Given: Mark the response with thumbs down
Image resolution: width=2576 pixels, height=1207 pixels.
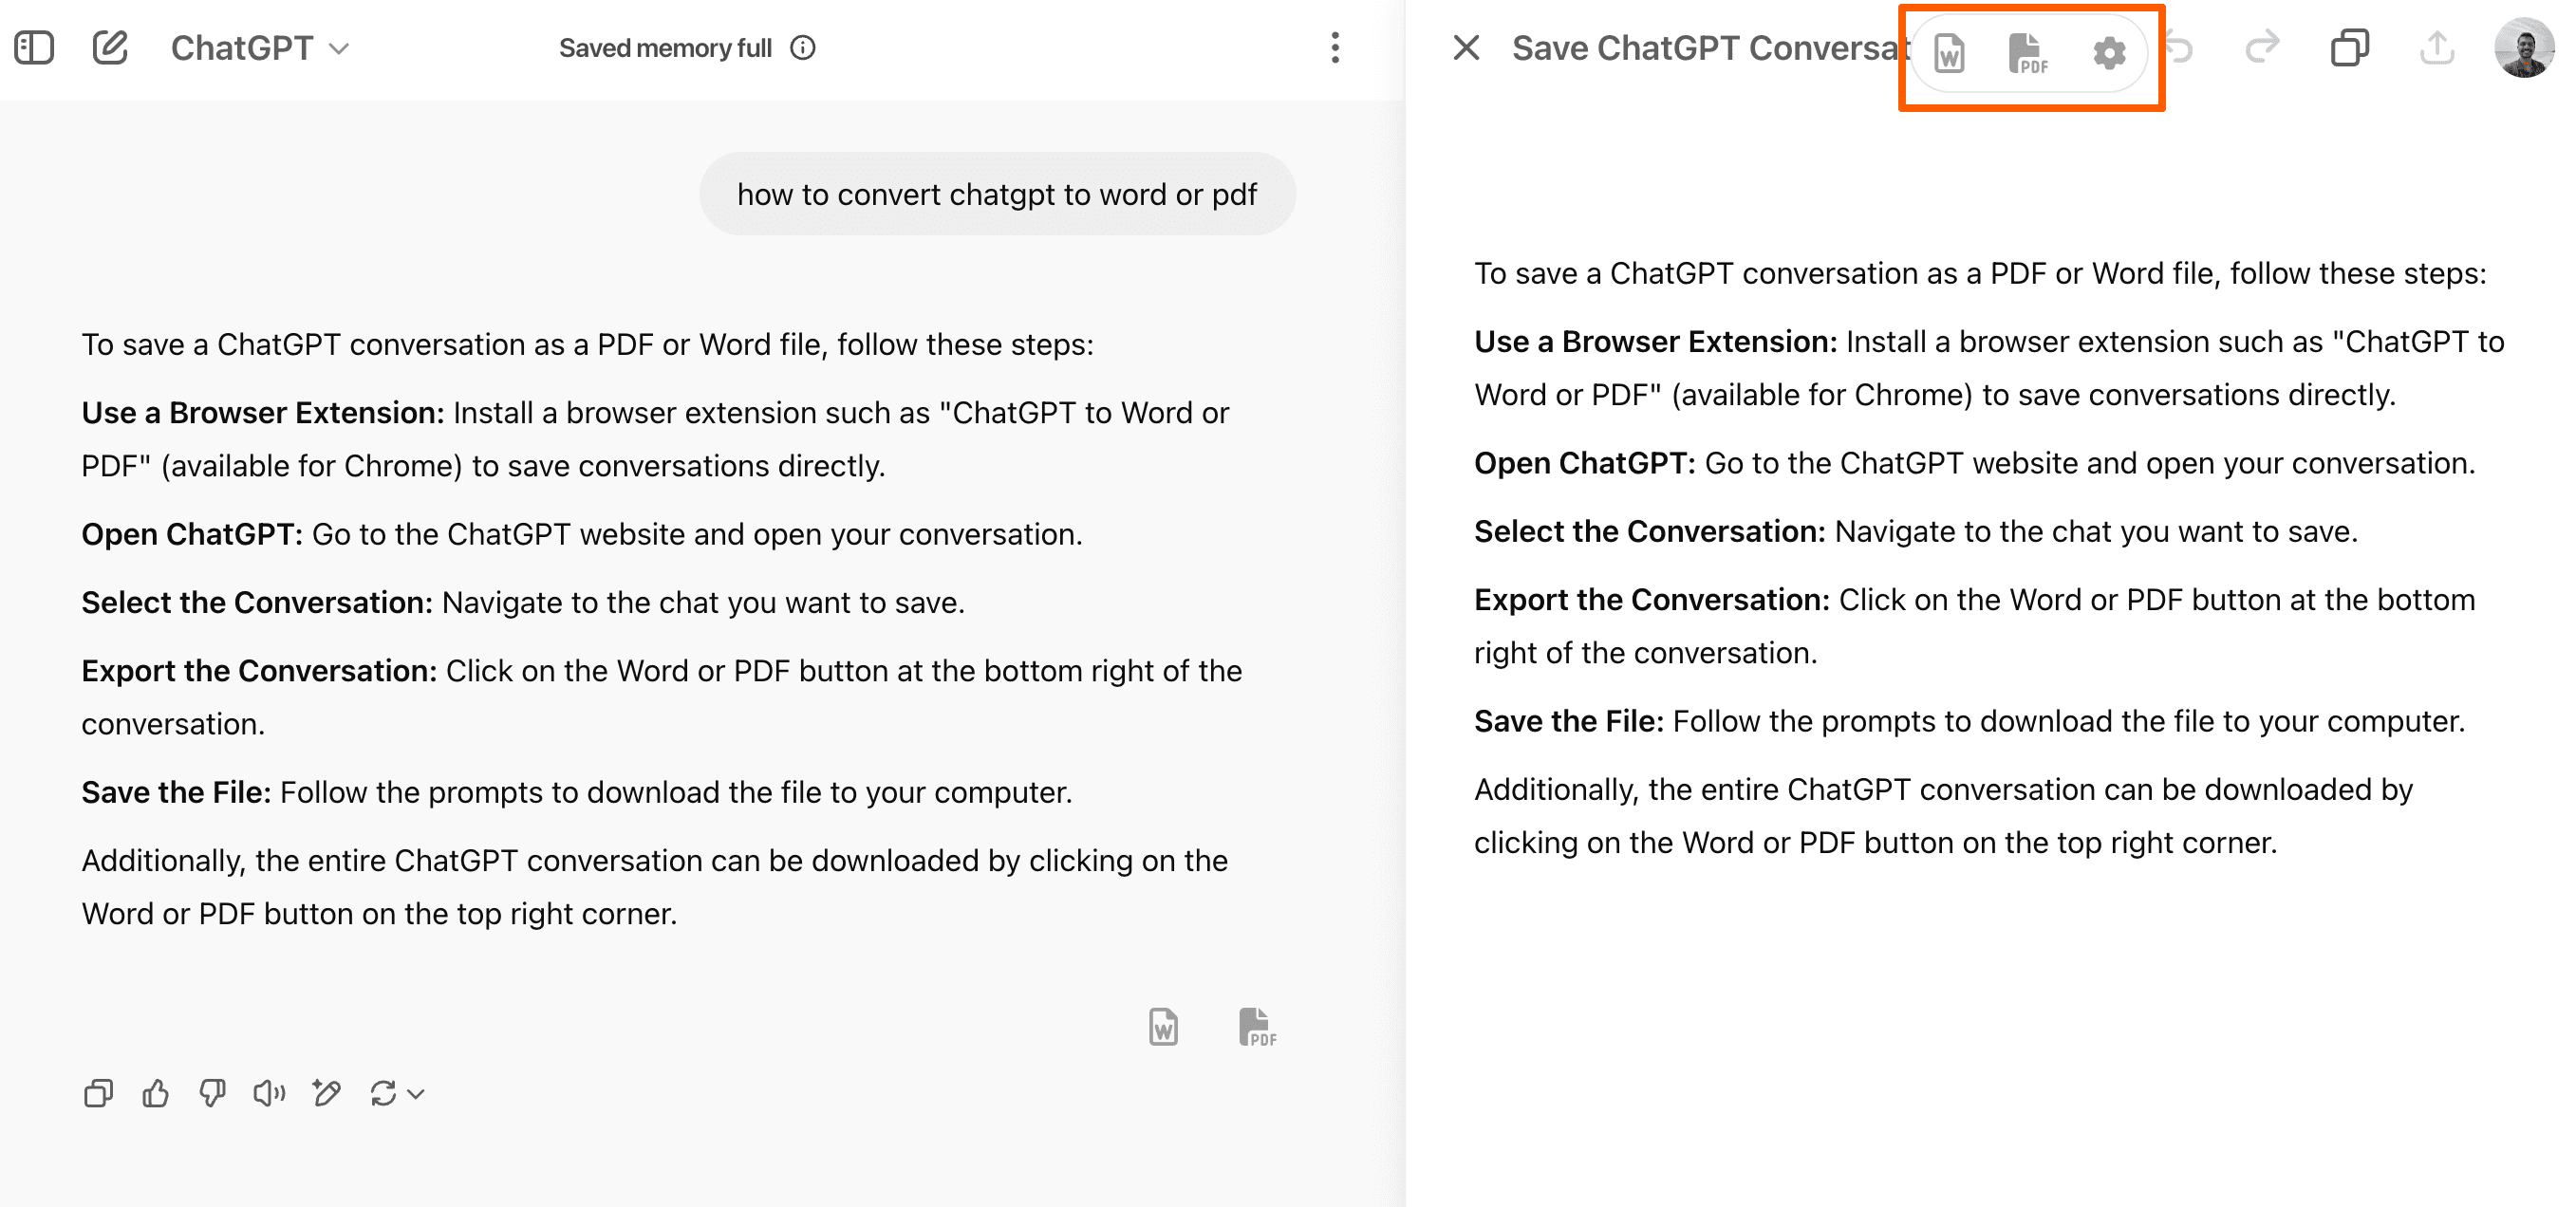Looking at the screenshot, I should [212, 1094].
